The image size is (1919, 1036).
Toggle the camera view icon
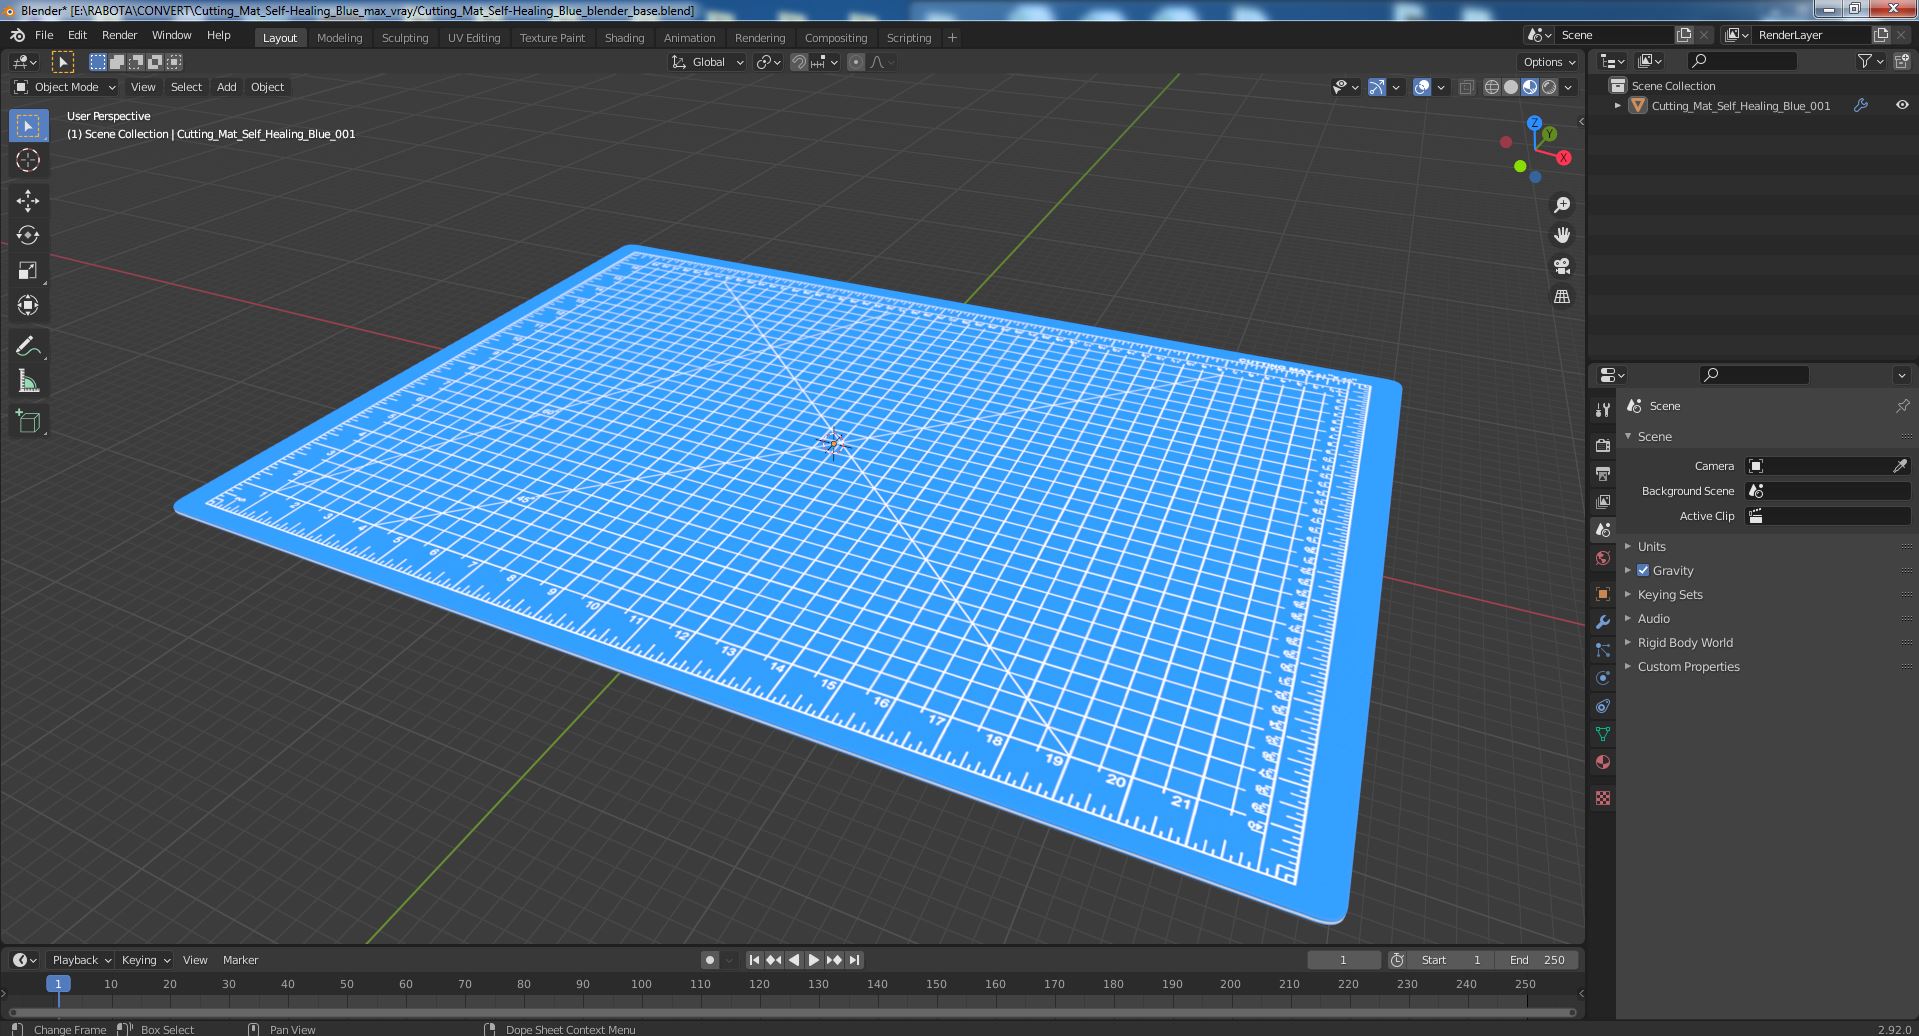[1561, 266]
